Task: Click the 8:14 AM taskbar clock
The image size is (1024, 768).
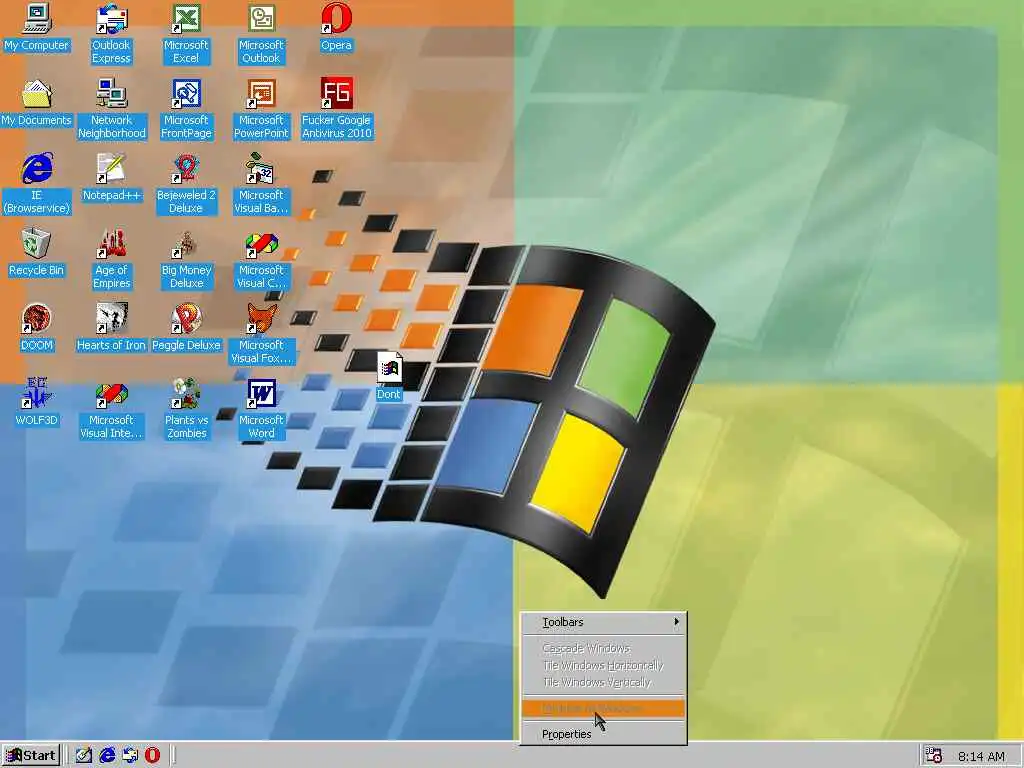Action: (x=981, y=757)
